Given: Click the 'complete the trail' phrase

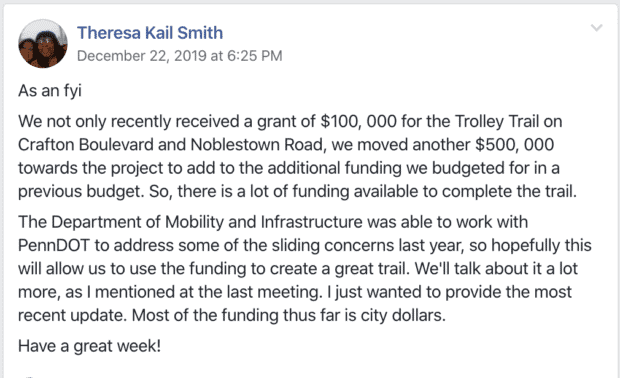Looking at the screenshot, I should 509,191.
